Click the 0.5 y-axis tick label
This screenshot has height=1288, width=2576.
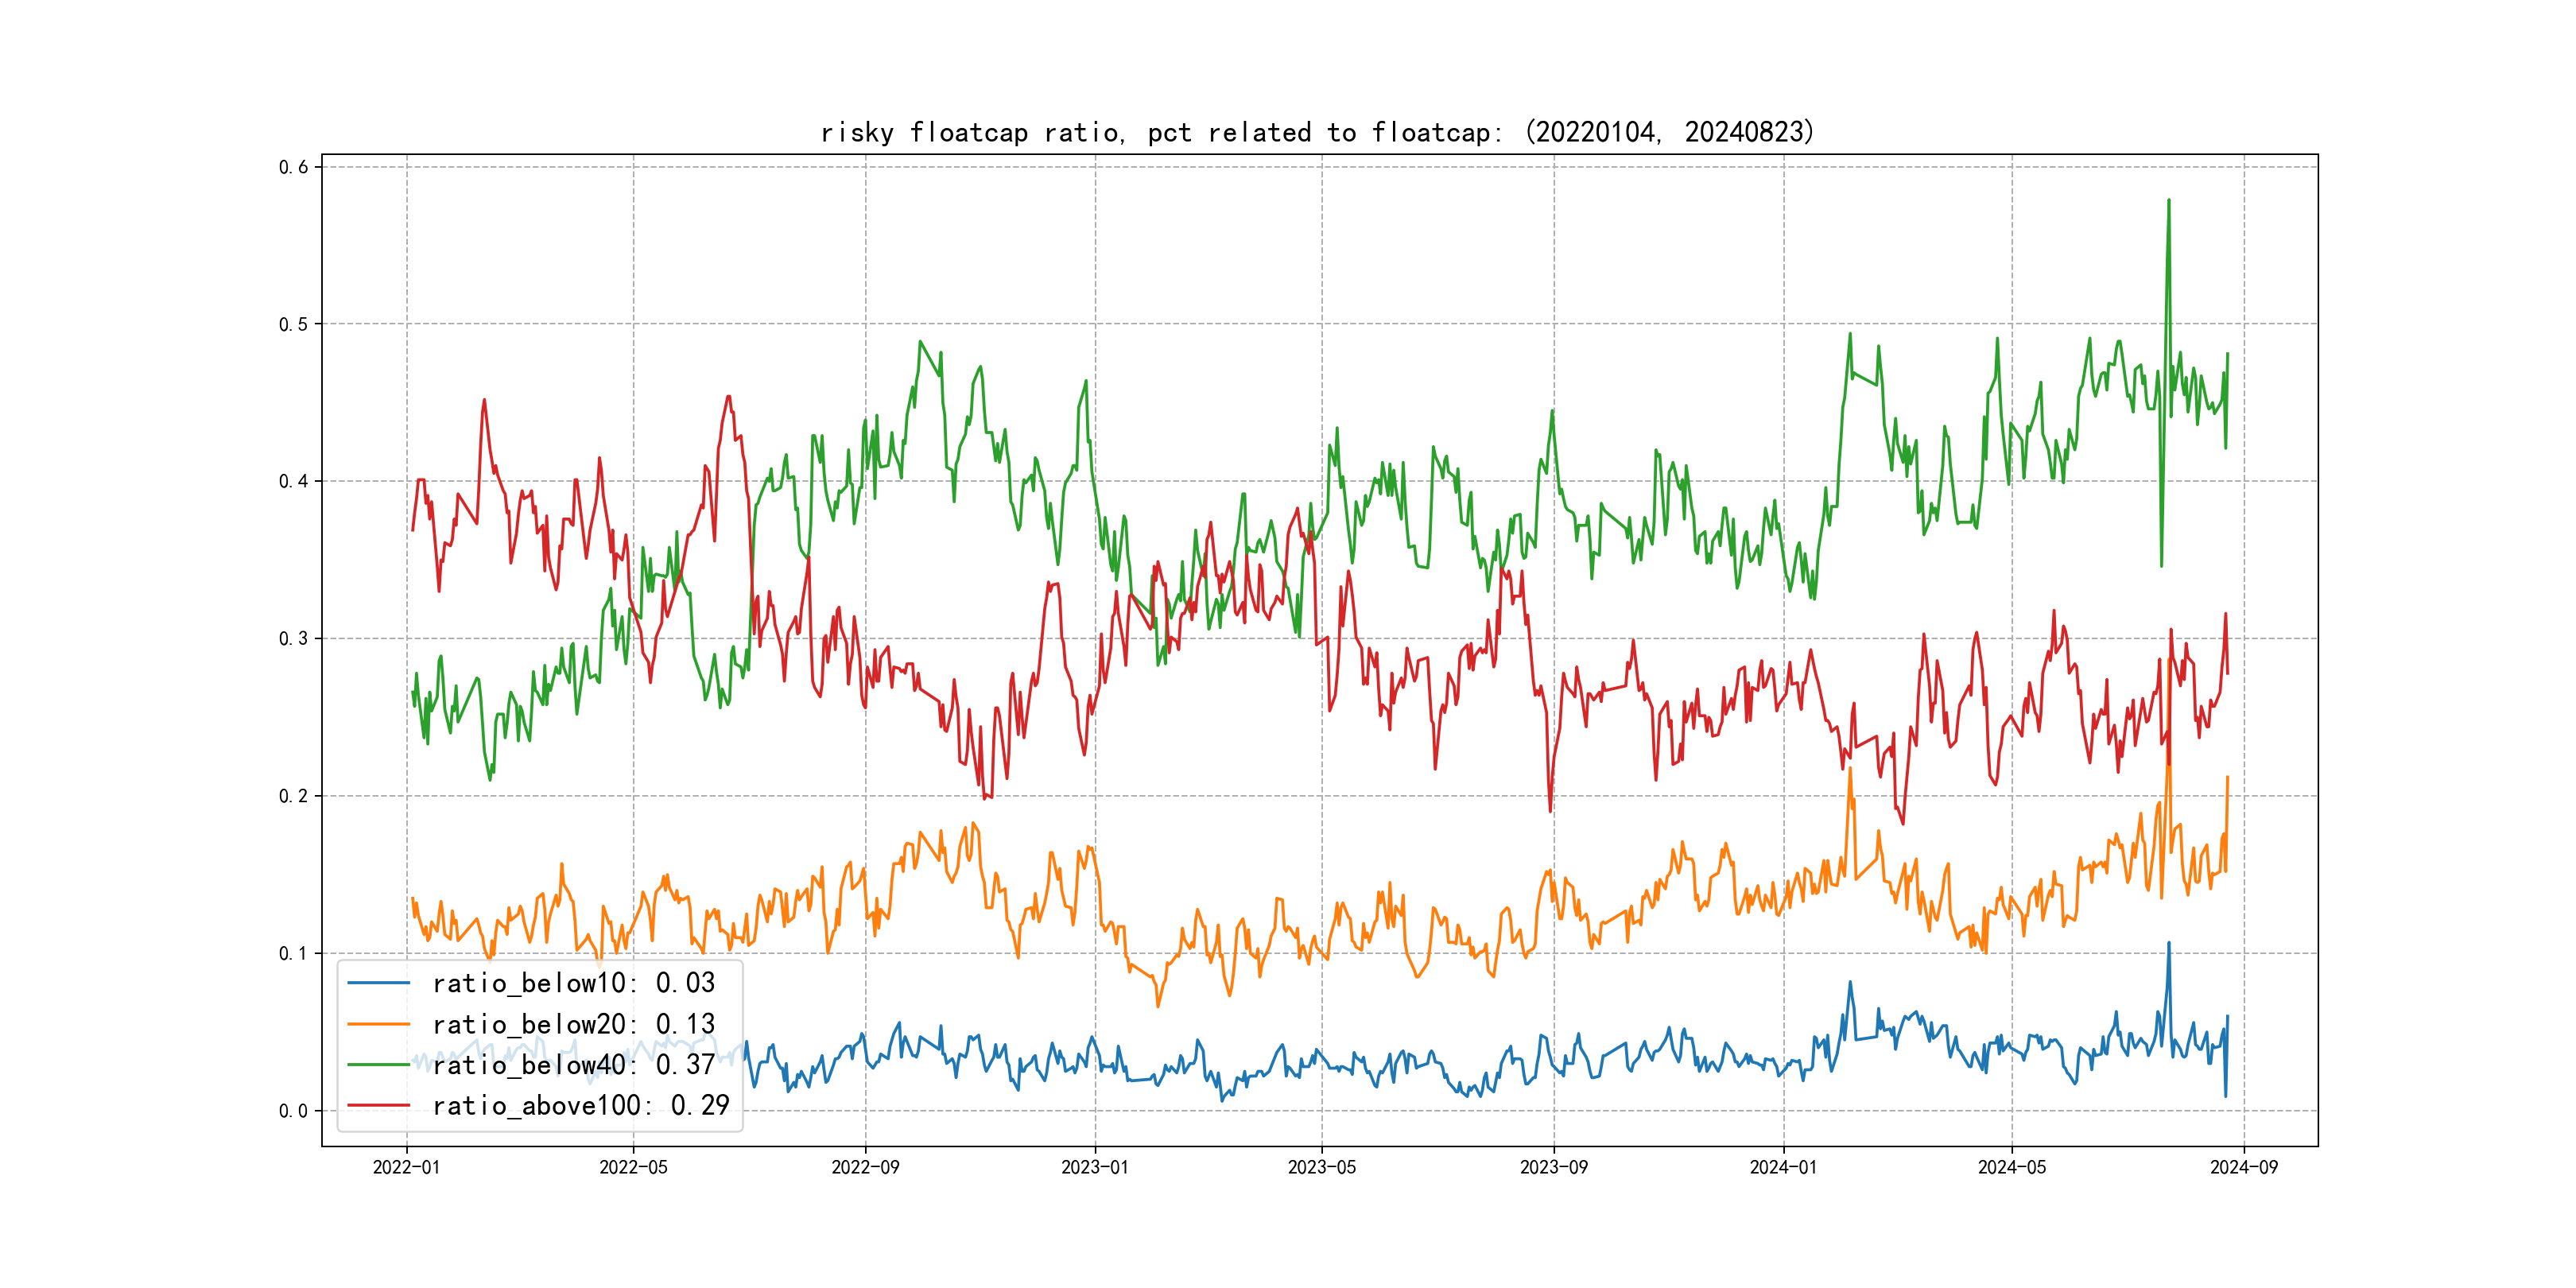click(293, 324)
